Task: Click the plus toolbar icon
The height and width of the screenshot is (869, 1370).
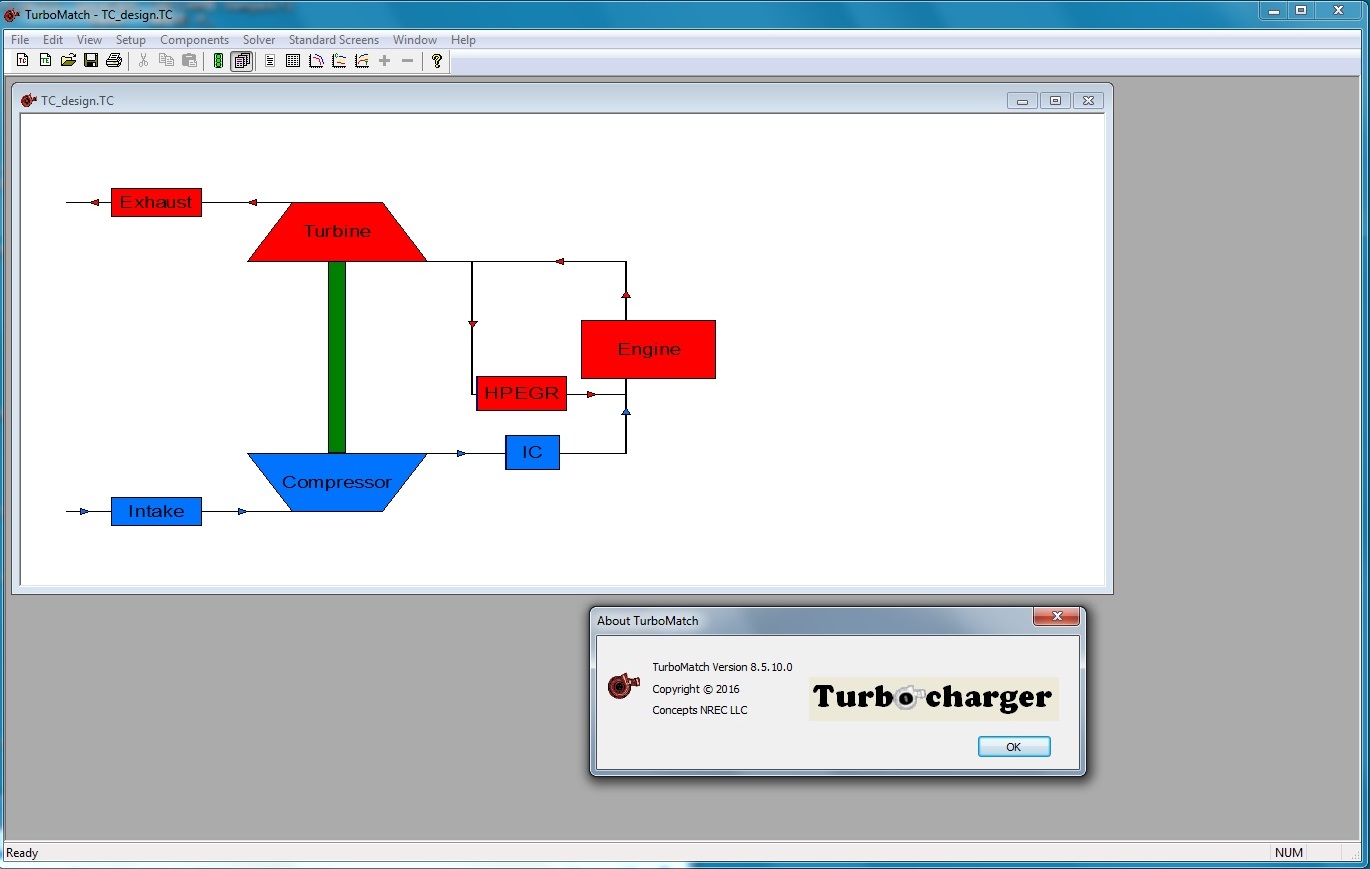Action: coord(385,61)
